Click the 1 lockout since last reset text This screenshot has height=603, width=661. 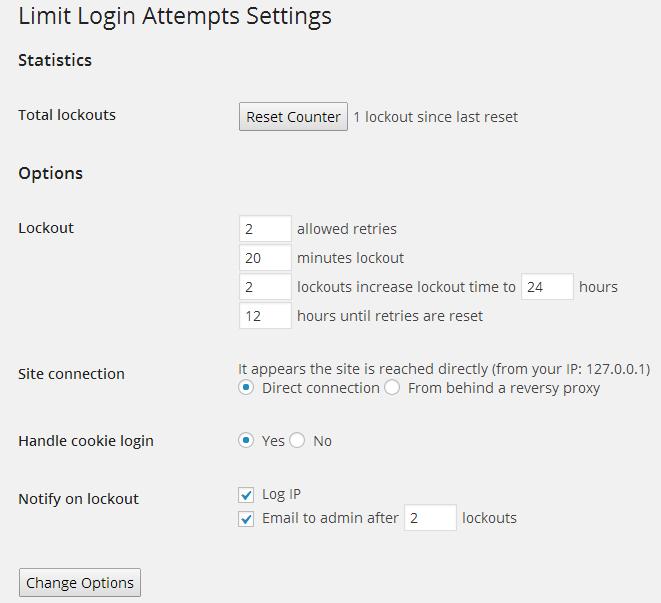(x=436, y=117)
